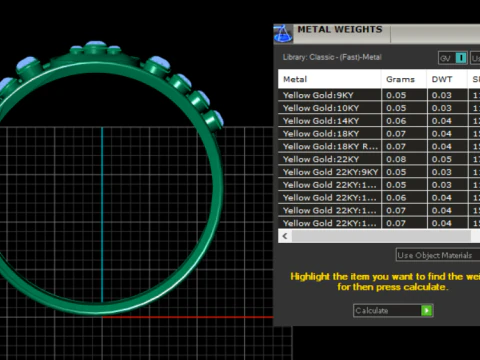Select the Yellow Gold:22KY row
The width and height of the screenshot is (480, 360).
coord(379,159)
